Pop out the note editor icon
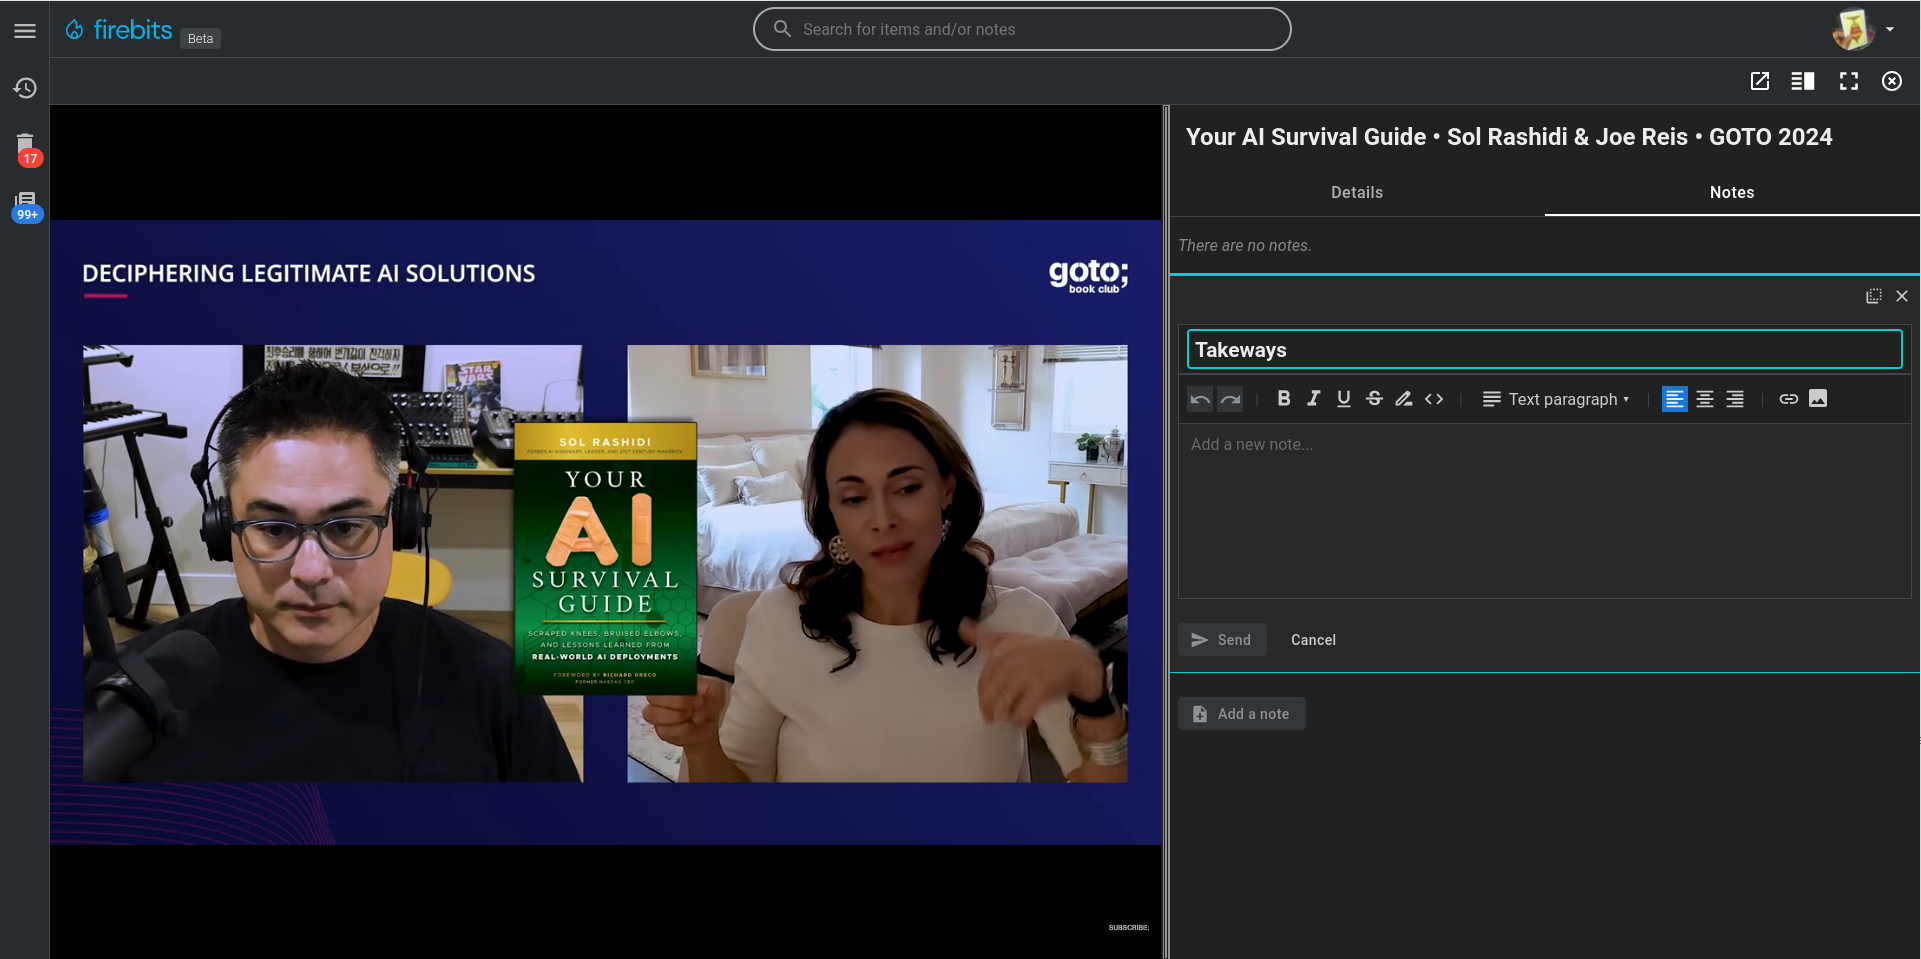 [x=1873, y=296]
